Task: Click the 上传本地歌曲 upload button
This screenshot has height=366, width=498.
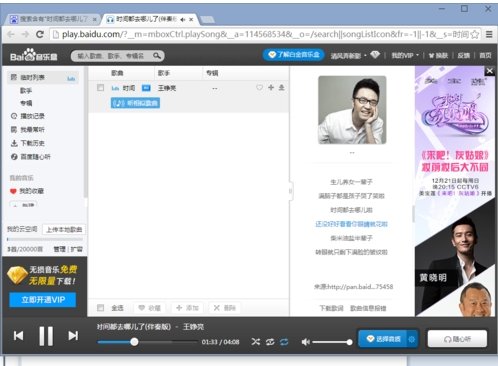Action: 64,229
